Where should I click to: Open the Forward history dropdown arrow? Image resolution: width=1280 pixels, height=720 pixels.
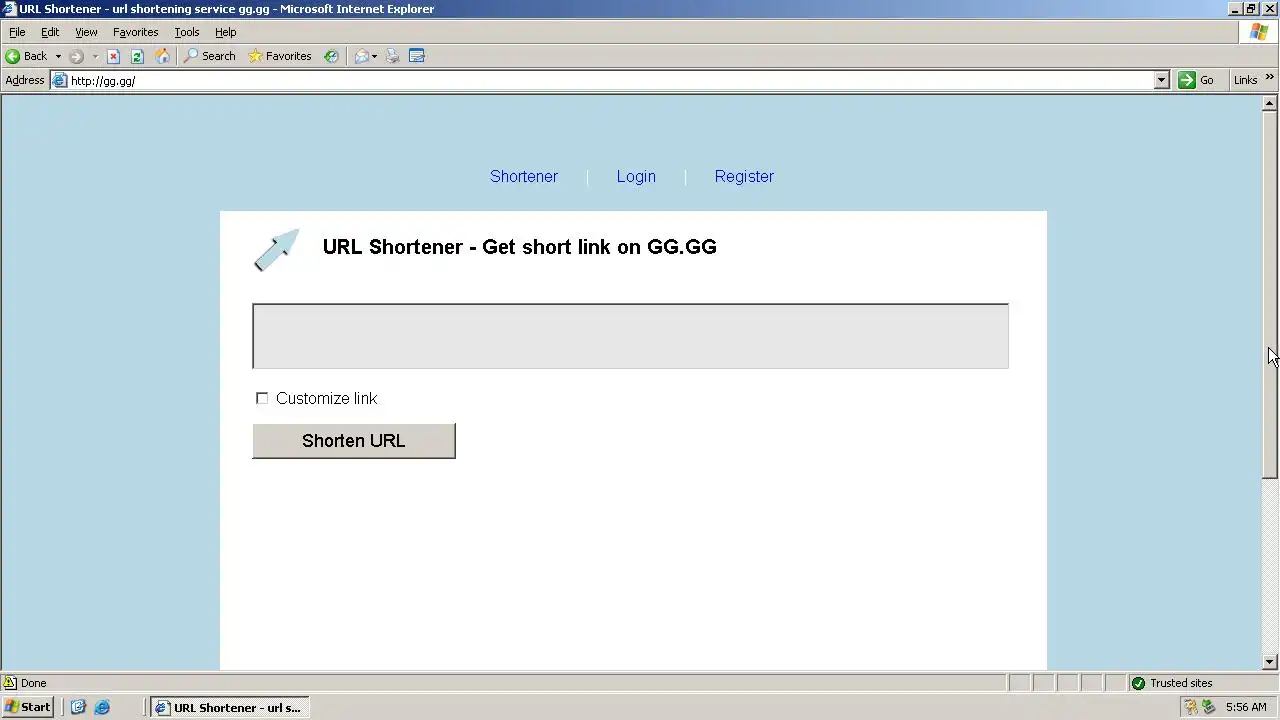(x=95, y=56)
